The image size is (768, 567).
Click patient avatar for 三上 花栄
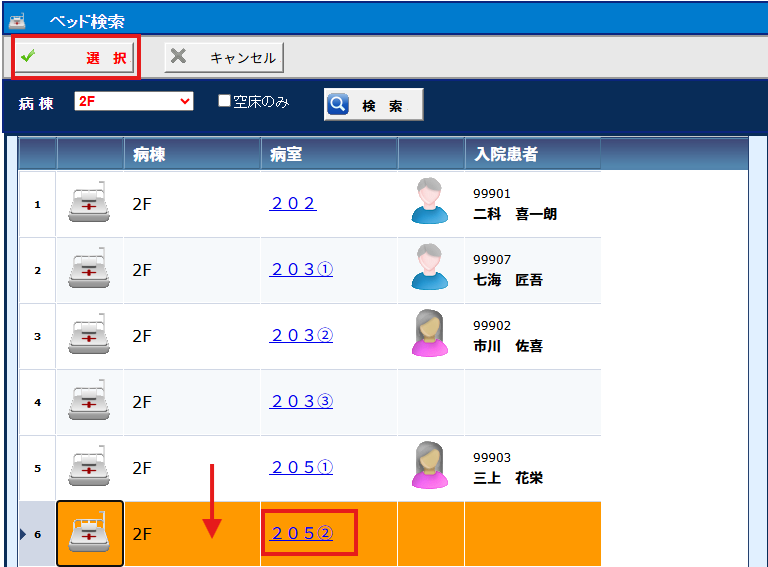pyautogui.click(x=431, y=466)
